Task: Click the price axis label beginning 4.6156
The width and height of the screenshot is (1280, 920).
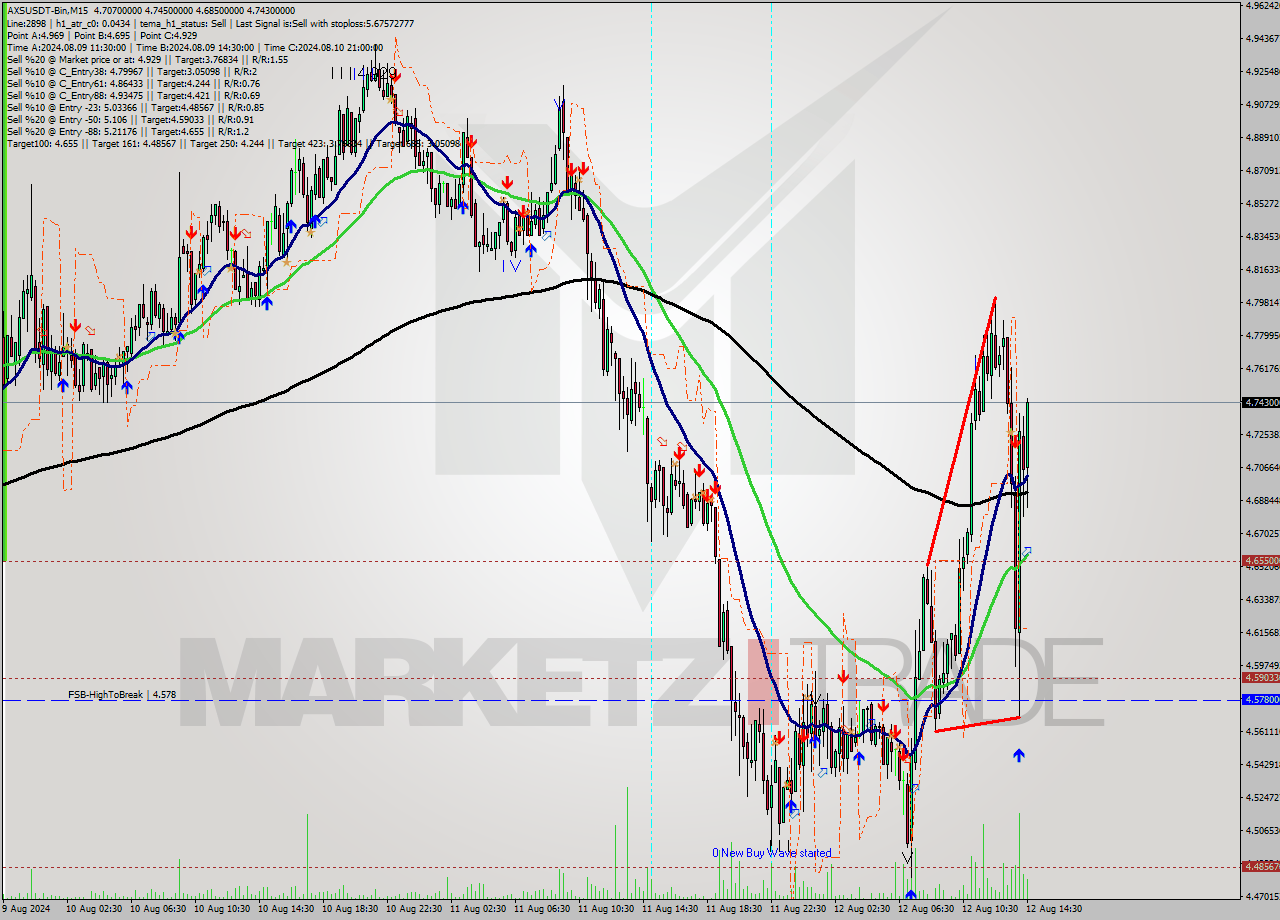Action: (x=1262, y=632)
